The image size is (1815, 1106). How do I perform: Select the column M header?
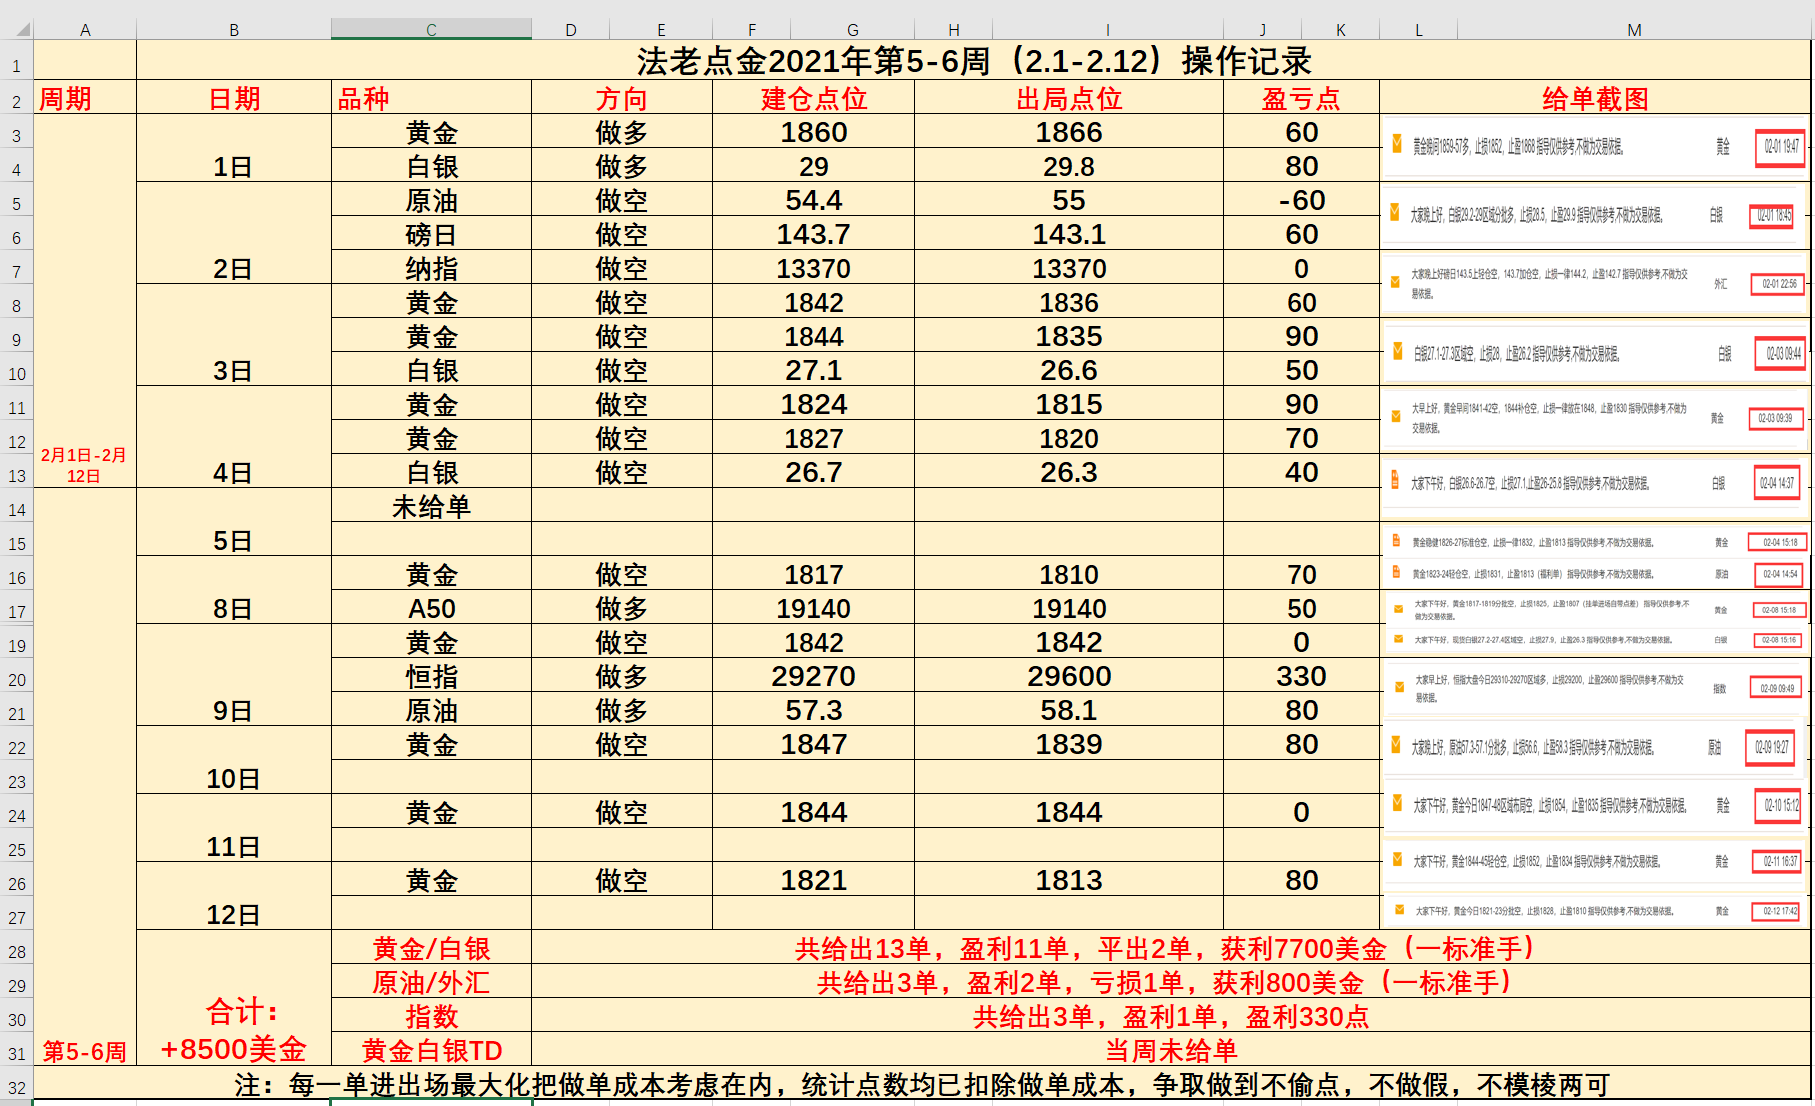click(1633, 30)
